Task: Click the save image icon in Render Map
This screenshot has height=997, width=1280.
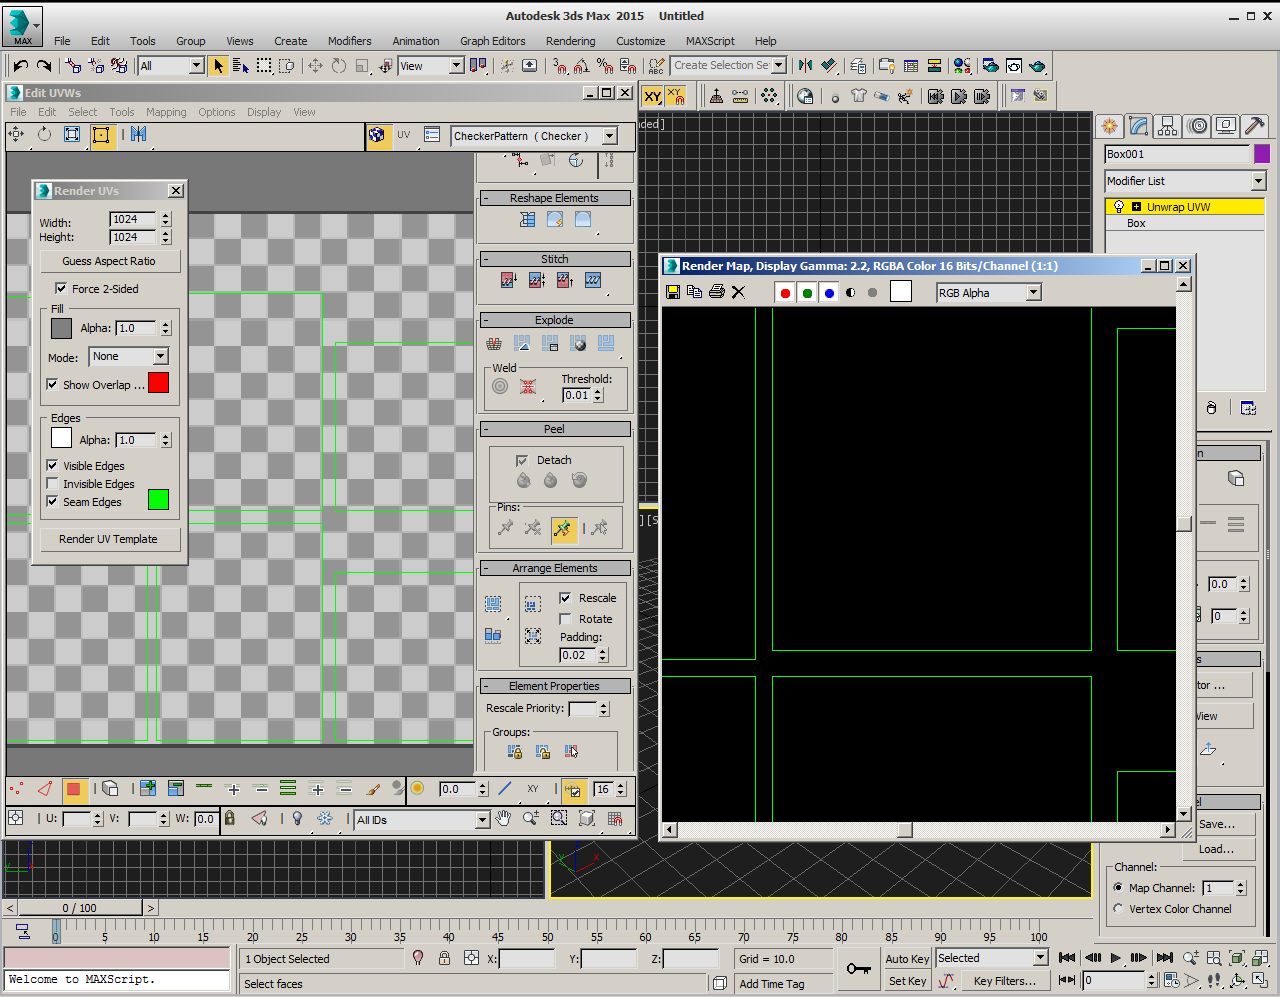Action: pyautogui.click(x=673, y=292)
